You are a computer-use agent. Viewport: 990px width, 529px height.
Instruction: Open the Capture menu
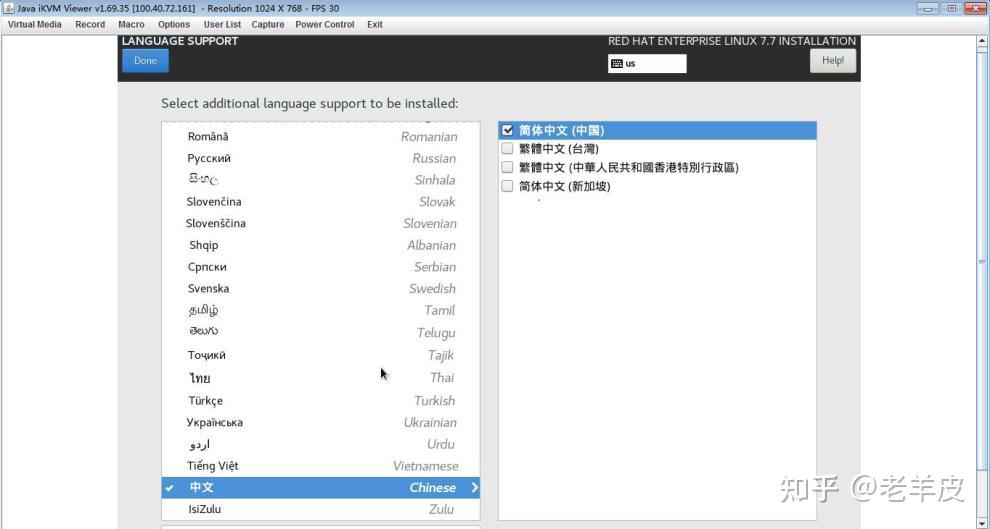pos(268,25)
